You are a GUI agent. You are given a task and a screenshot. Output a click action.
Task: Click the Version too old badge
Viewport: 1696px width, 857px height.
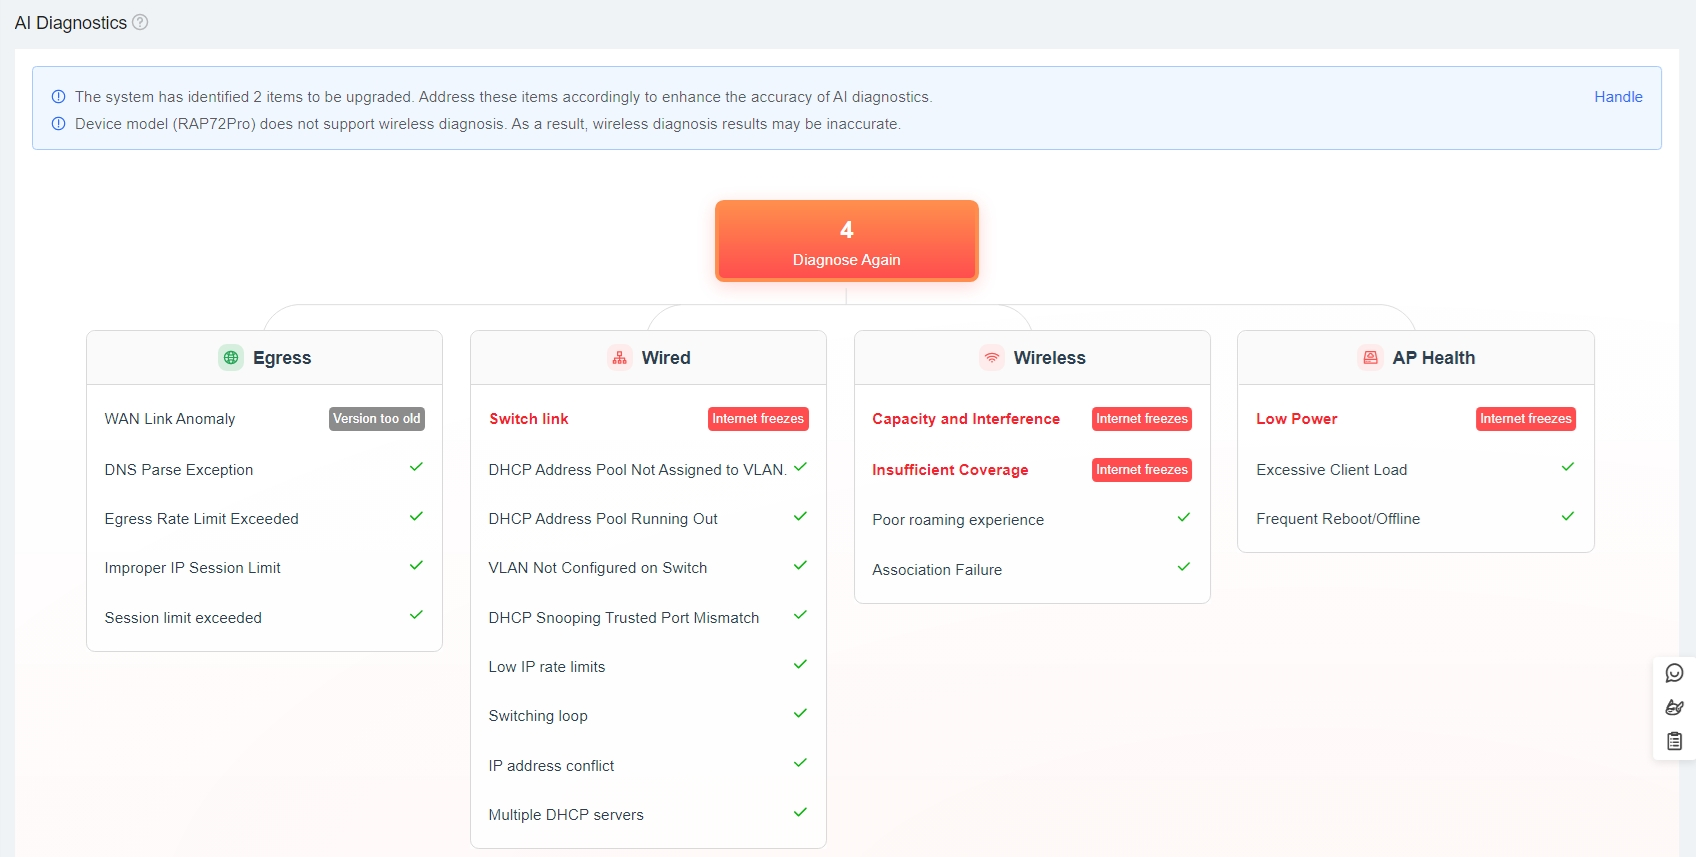376,419
